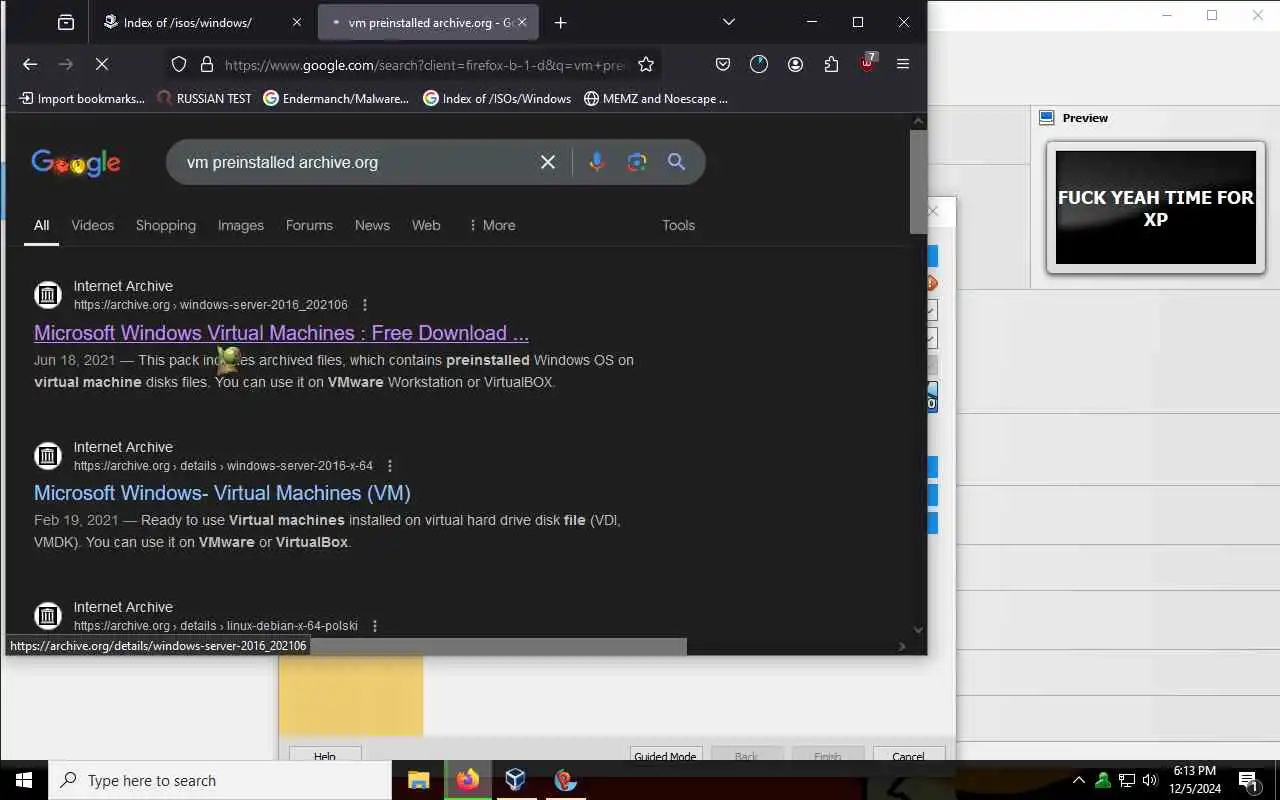The width and height of the screenshot is (1280, 800).
Task: Open the 'Index of /ISOs/Windows' bookmark
Action: point(497,98)
